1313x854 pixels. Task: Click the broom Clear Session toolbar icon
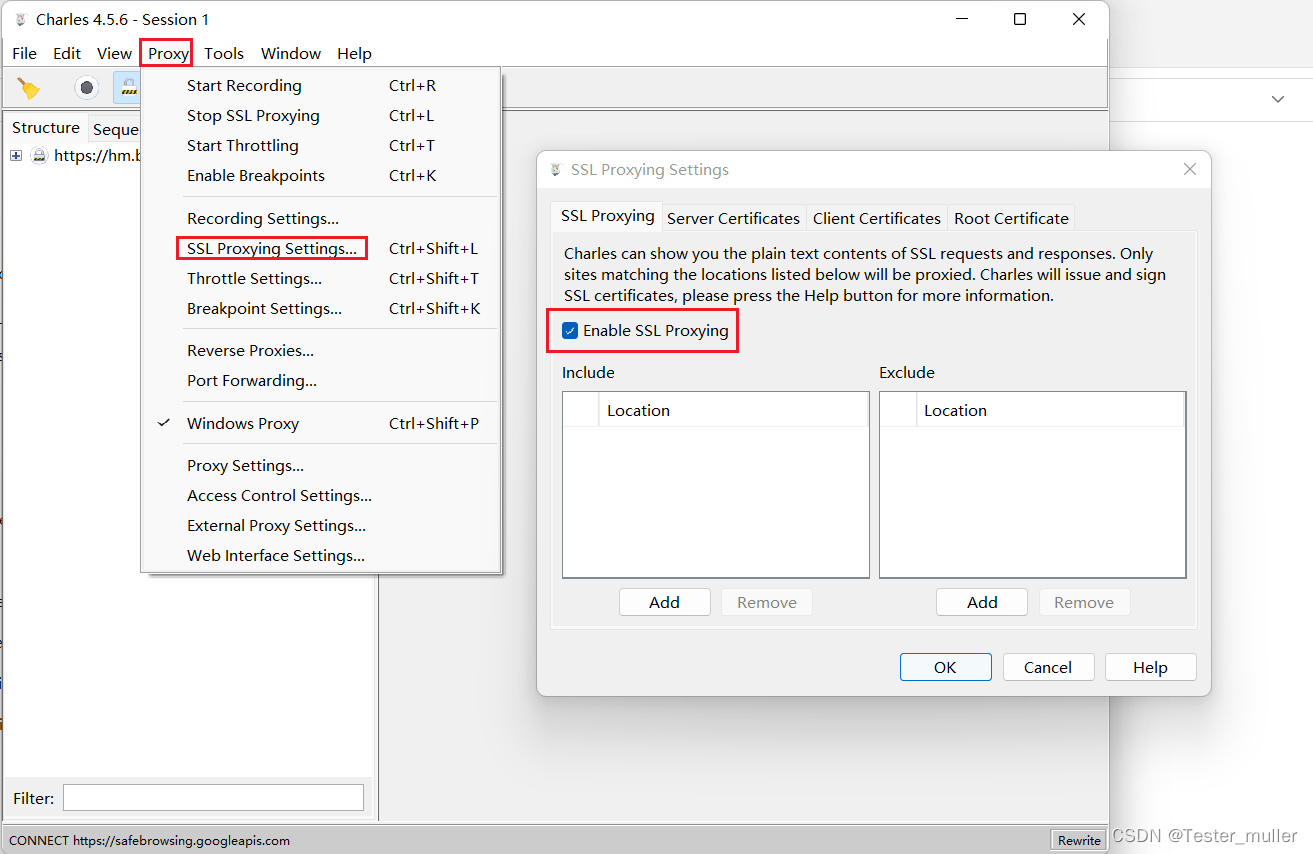click(x=29, y=88)
